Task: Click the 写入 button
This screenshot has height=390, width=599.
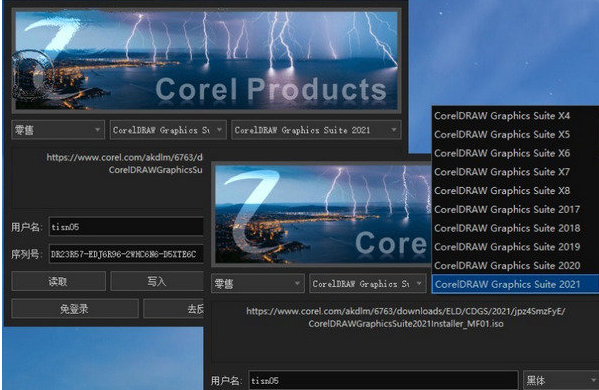Action: point(157,282)
